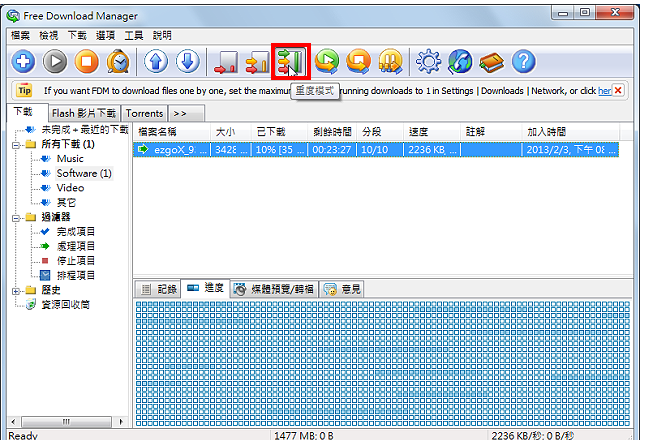Viewport: 648px width, 440px height.
Task: Select the 所有下載 (1) folder
Action: (68, 144)
